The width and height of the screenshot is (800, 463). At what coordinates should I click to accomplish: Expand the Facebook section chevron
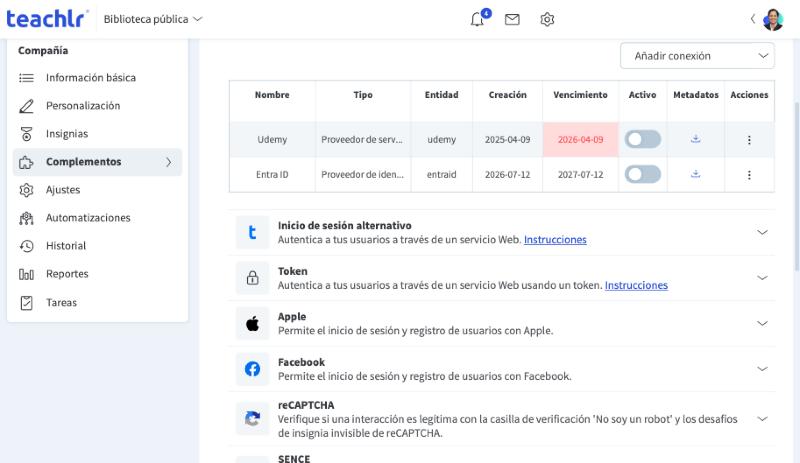[762, 369]
